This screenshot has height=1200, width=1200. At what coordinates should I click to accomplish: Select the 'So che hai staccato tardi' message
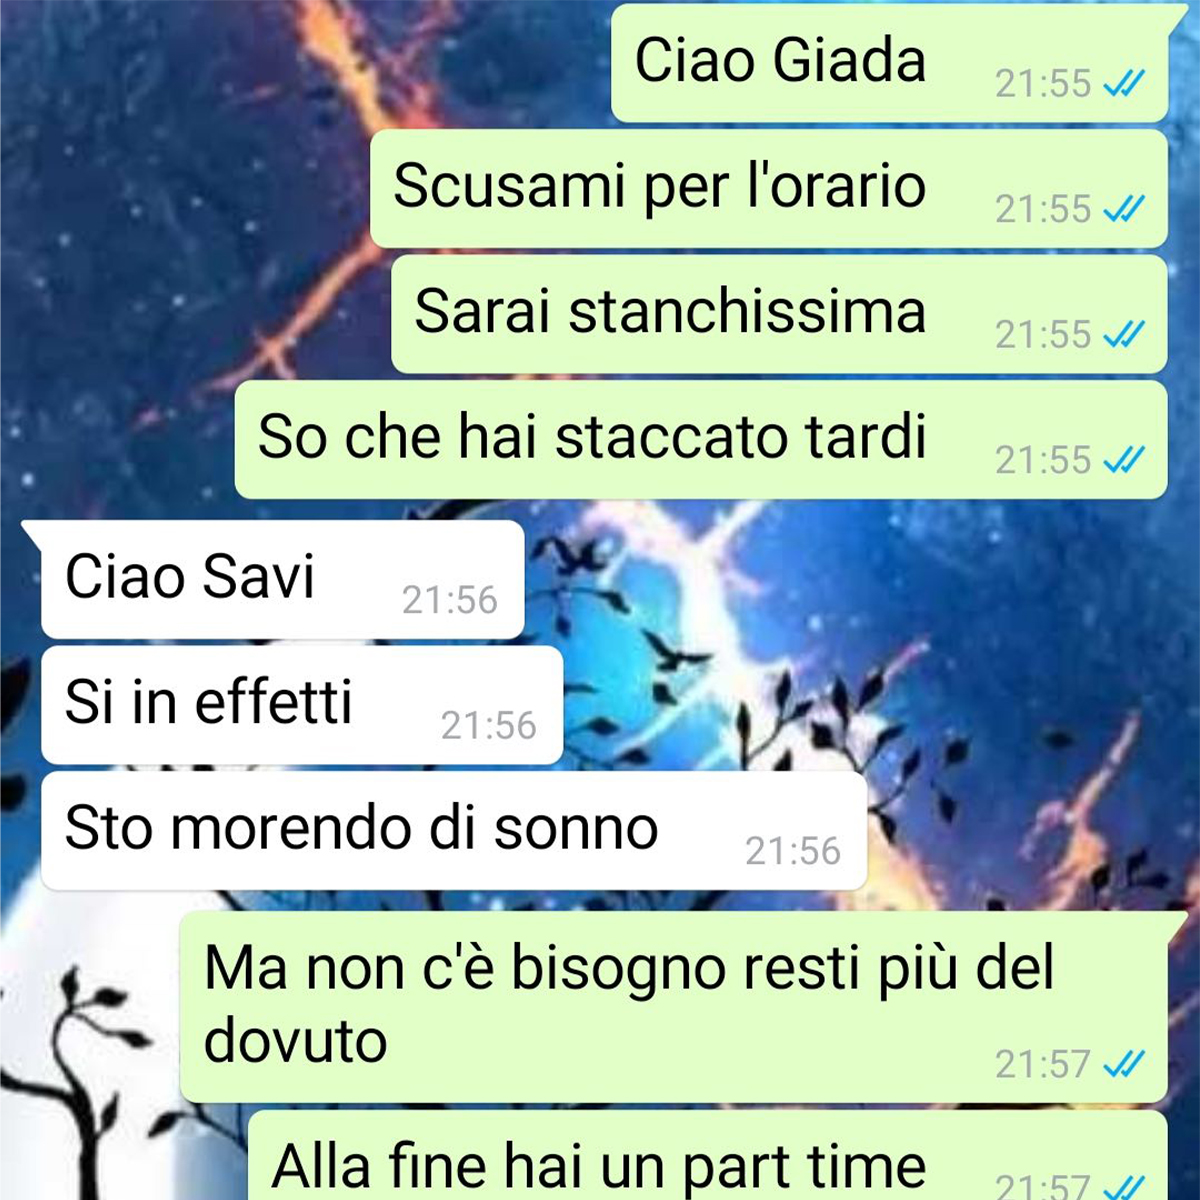(x=701, y=439)
